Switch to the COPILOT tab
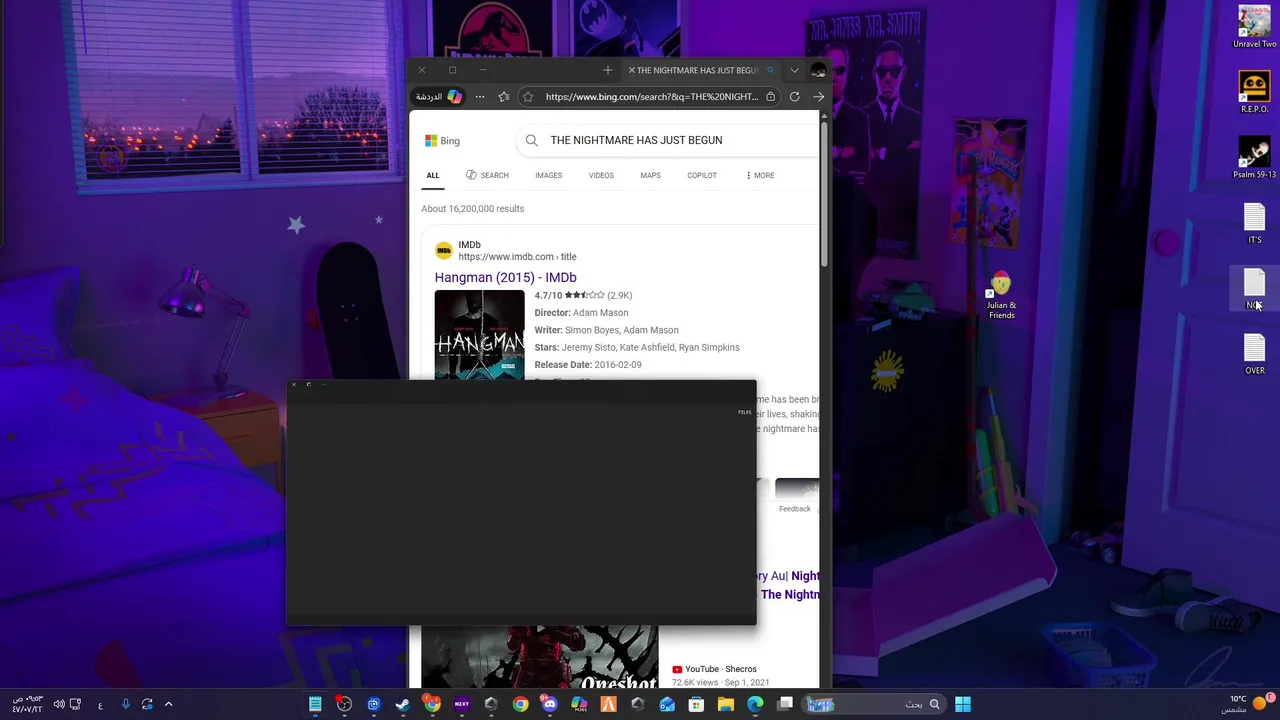 (701, 175)
